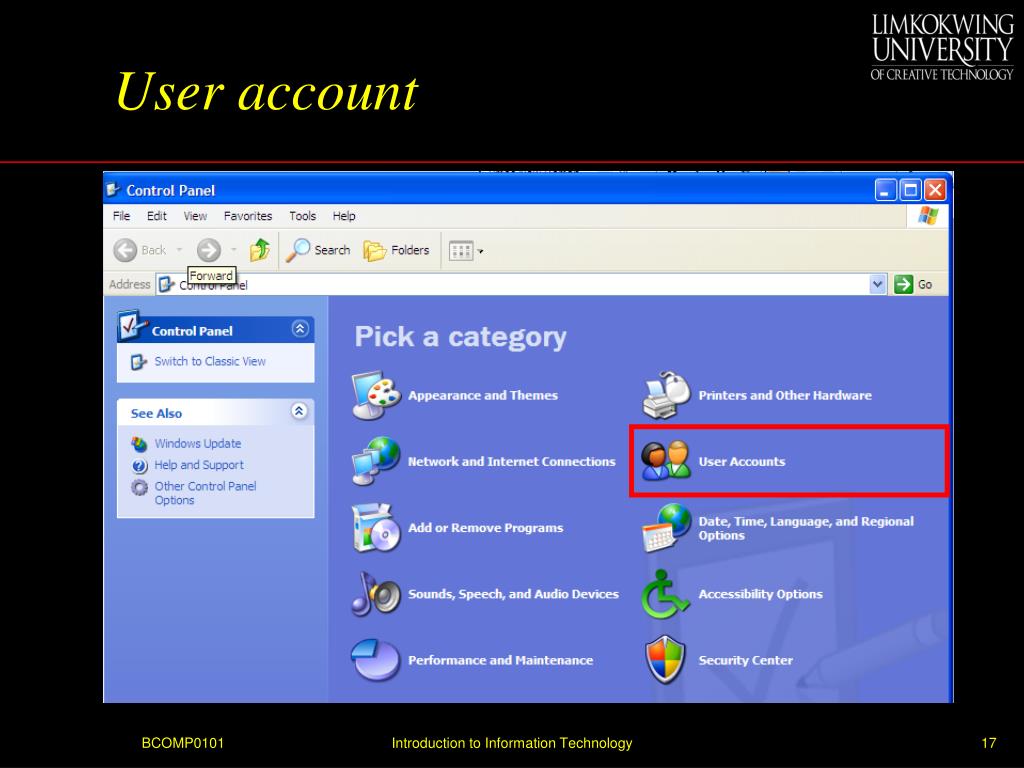Select Accessibility Options link
The image size is (1024, 768).
(761, 594)
